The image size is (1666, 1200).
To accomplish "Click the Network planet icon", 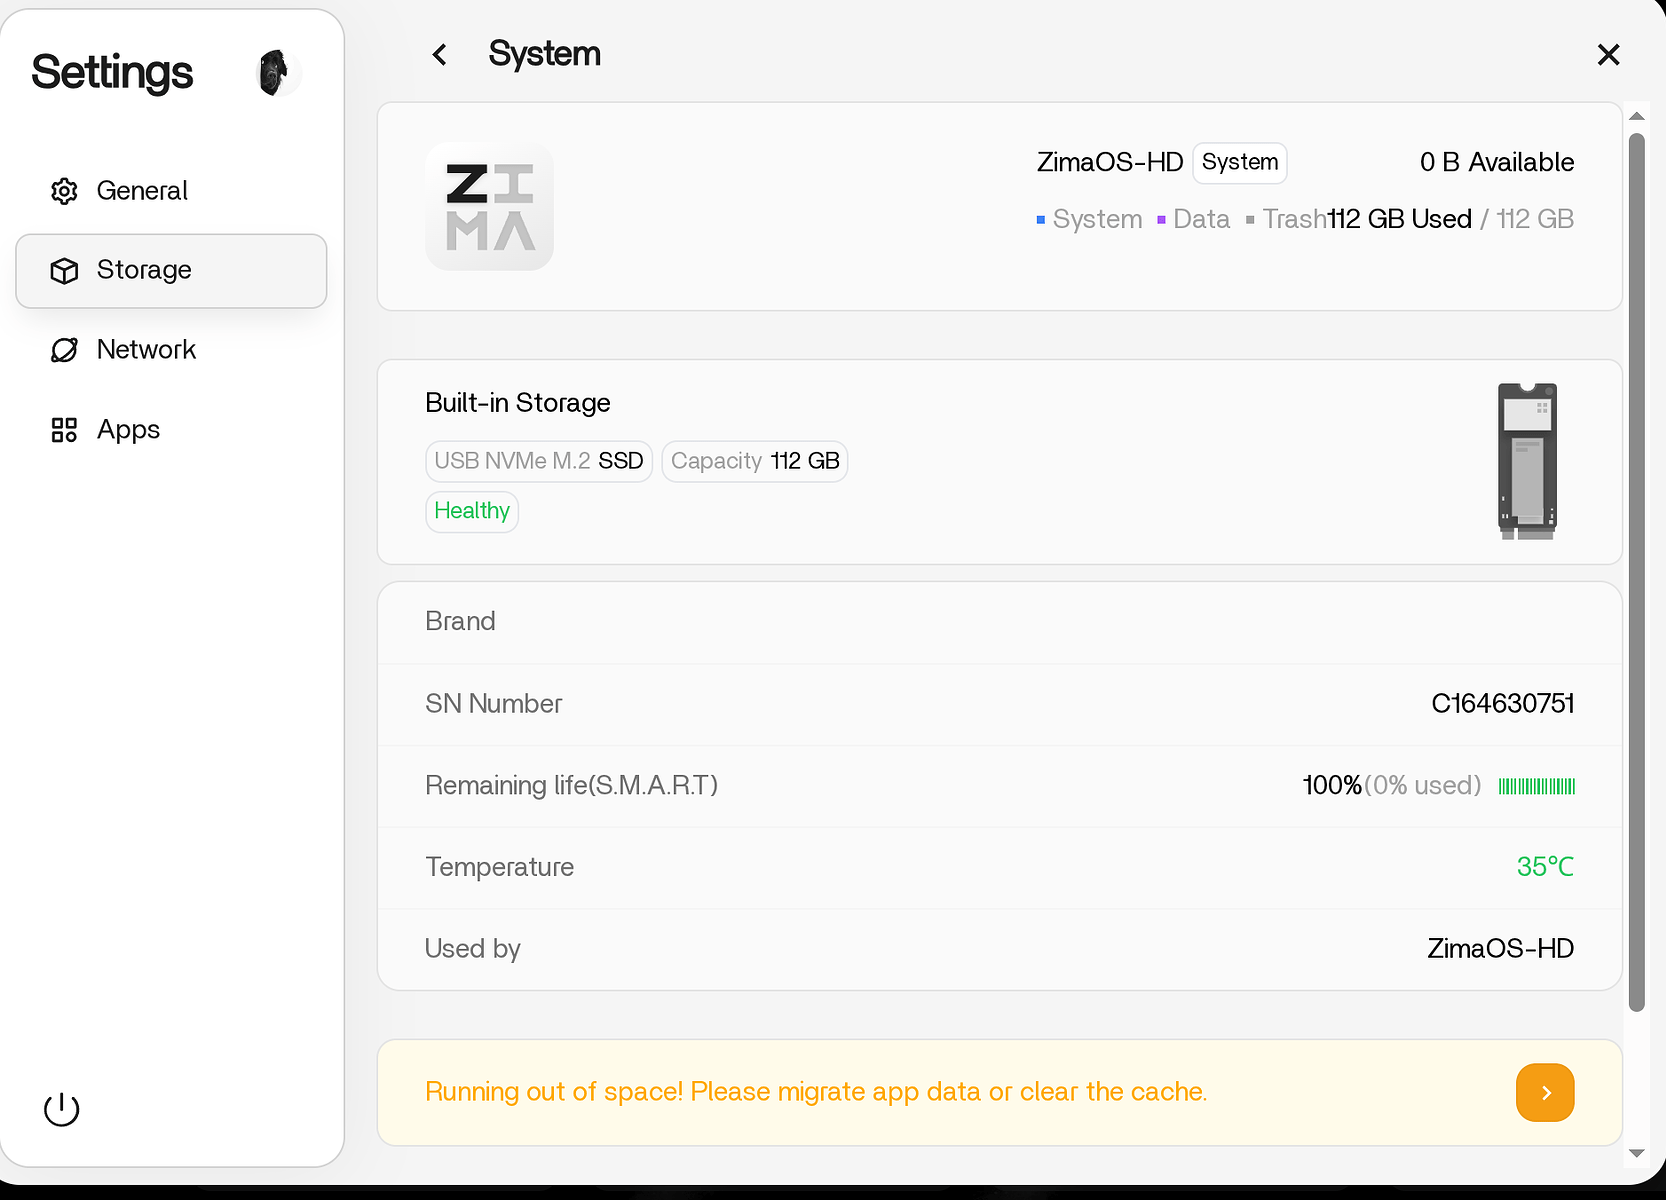I will point(64,350).
